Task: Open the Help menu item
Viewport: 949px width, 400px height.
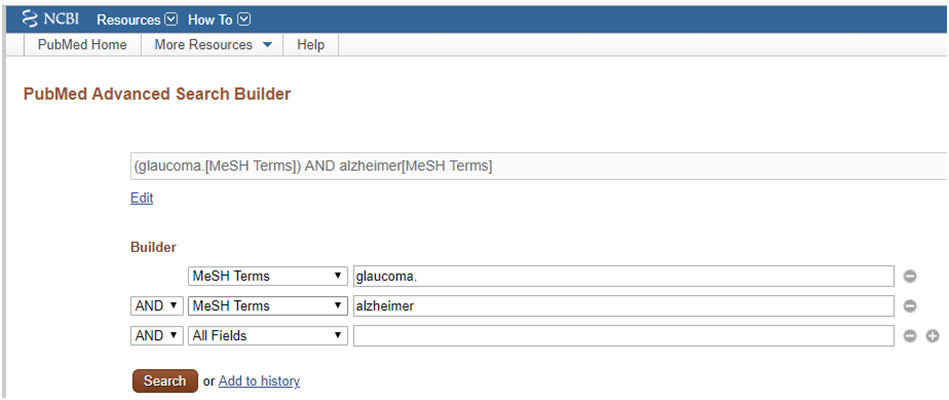Action: (310, 45)
